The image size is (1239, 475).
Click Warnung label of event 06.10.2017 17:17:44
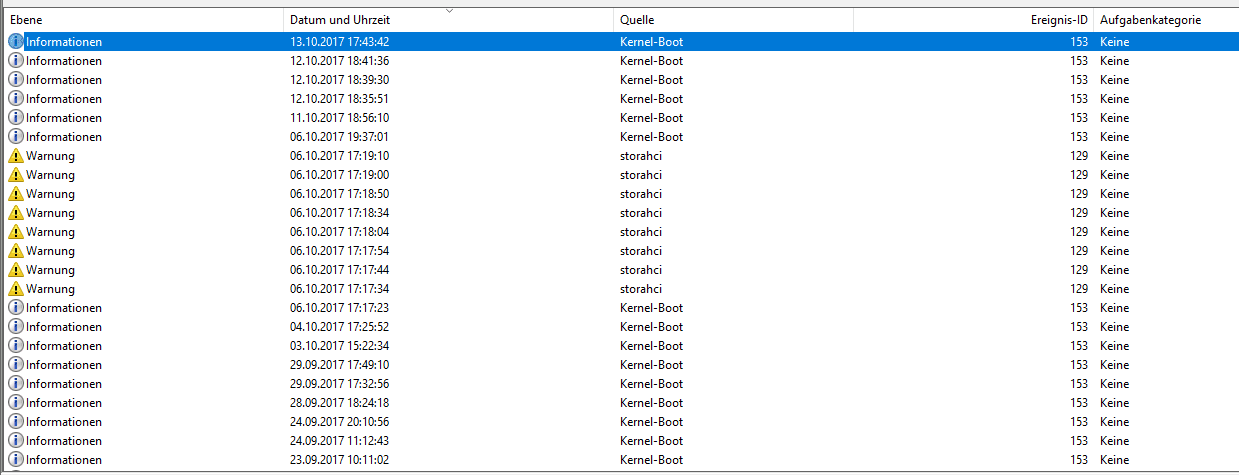point(50,270)
